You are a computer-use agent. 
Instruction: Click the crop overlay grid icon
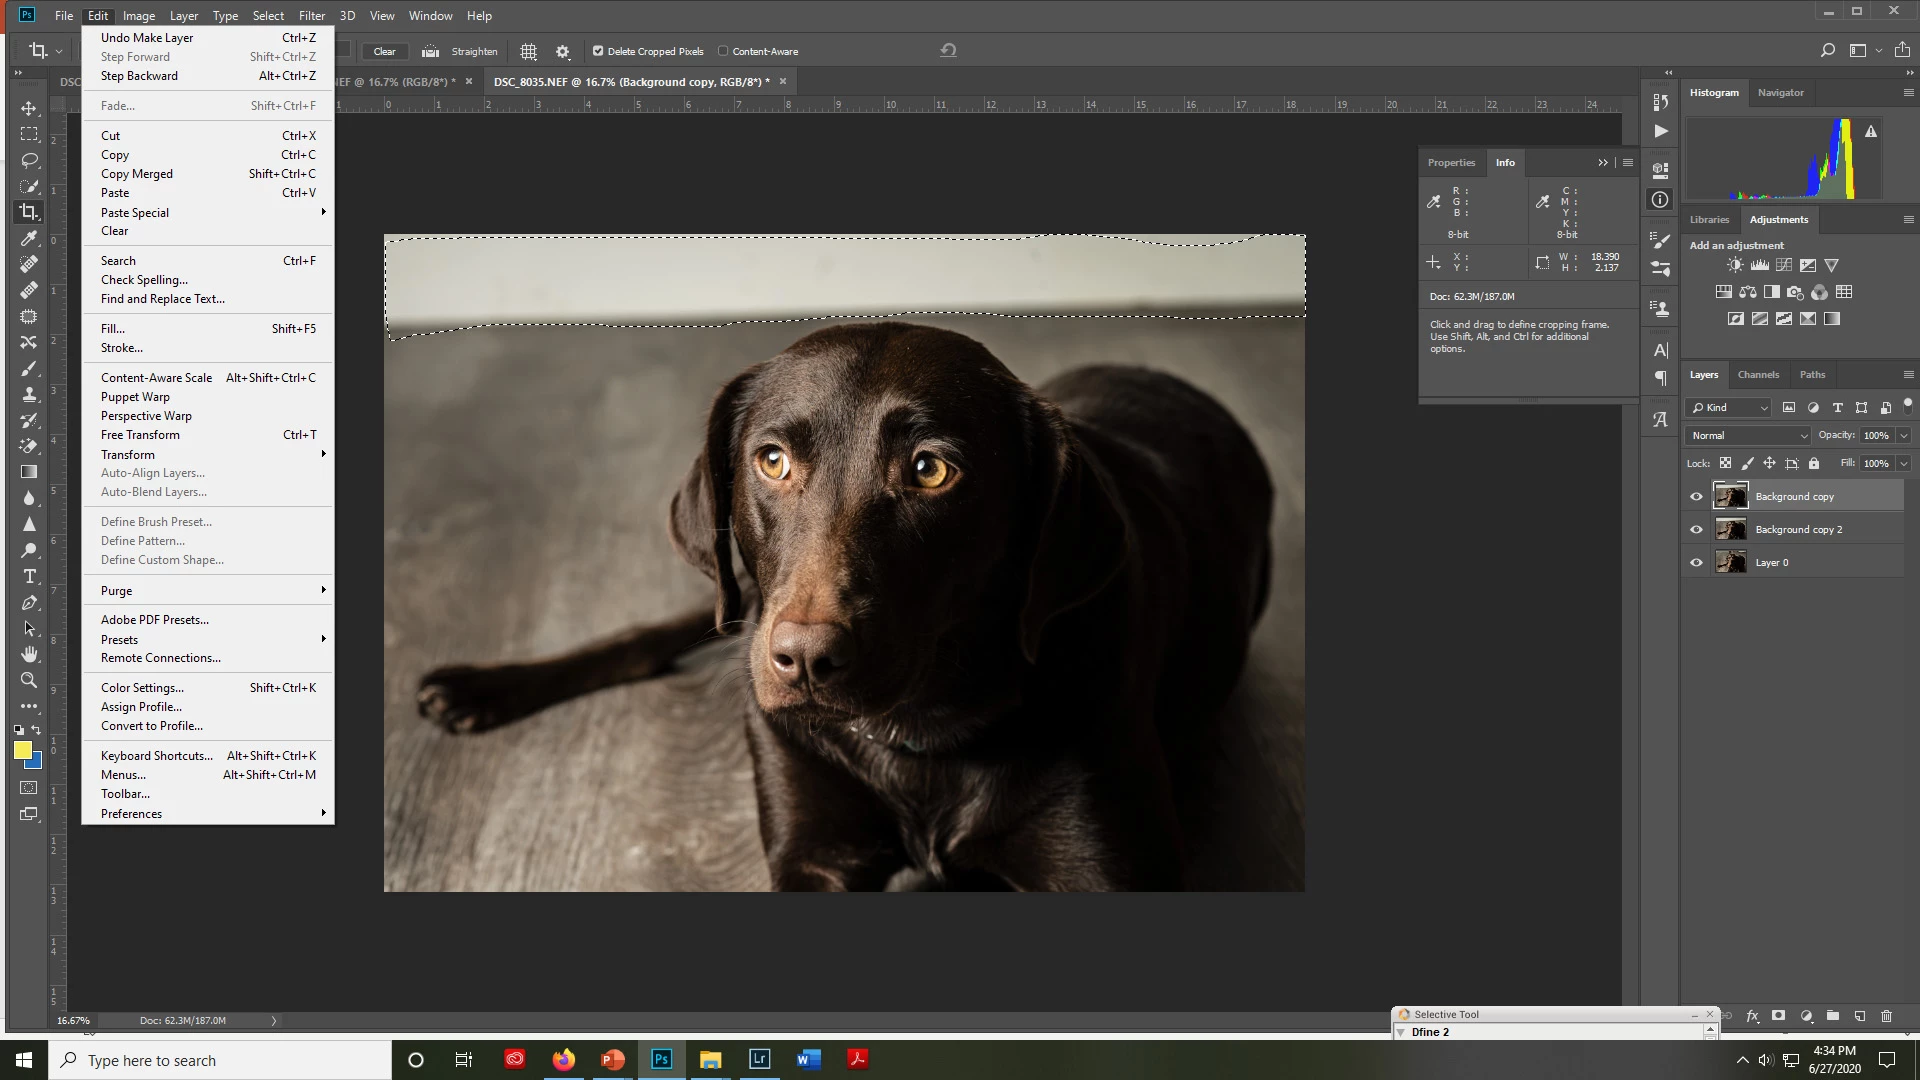click(529, 51)
